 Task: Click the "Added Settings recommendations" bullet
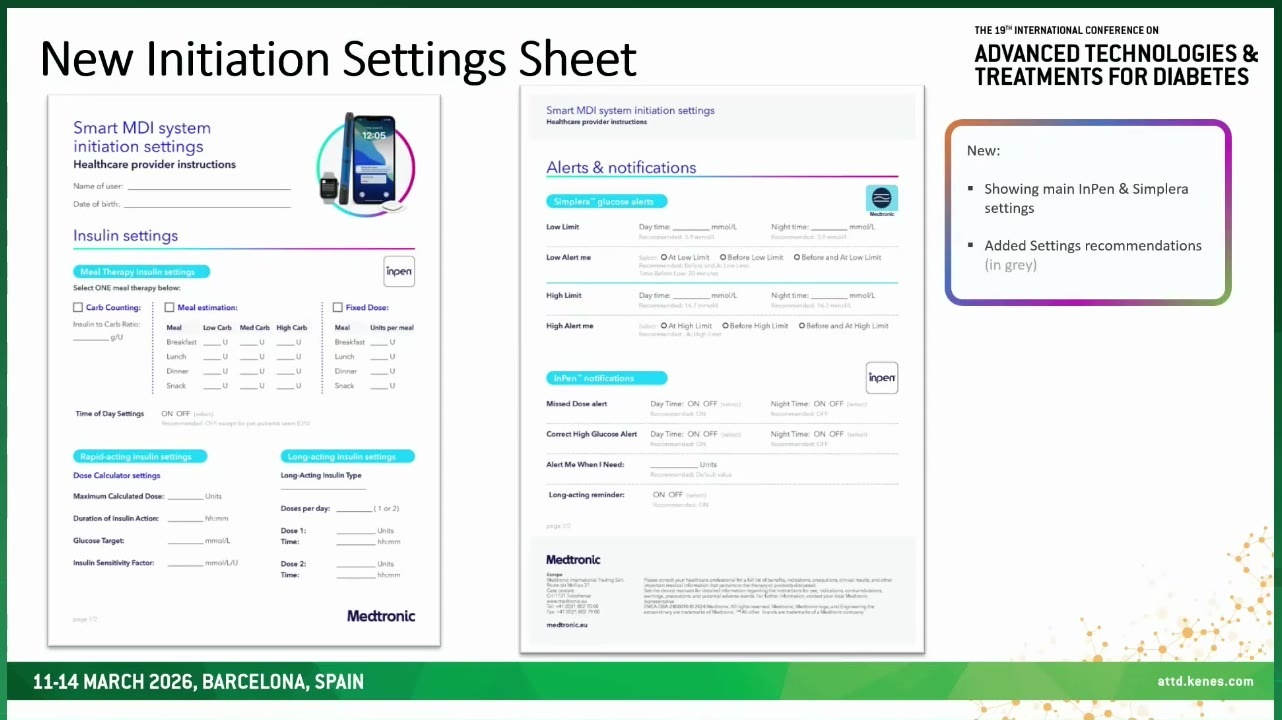point(1093,245)
